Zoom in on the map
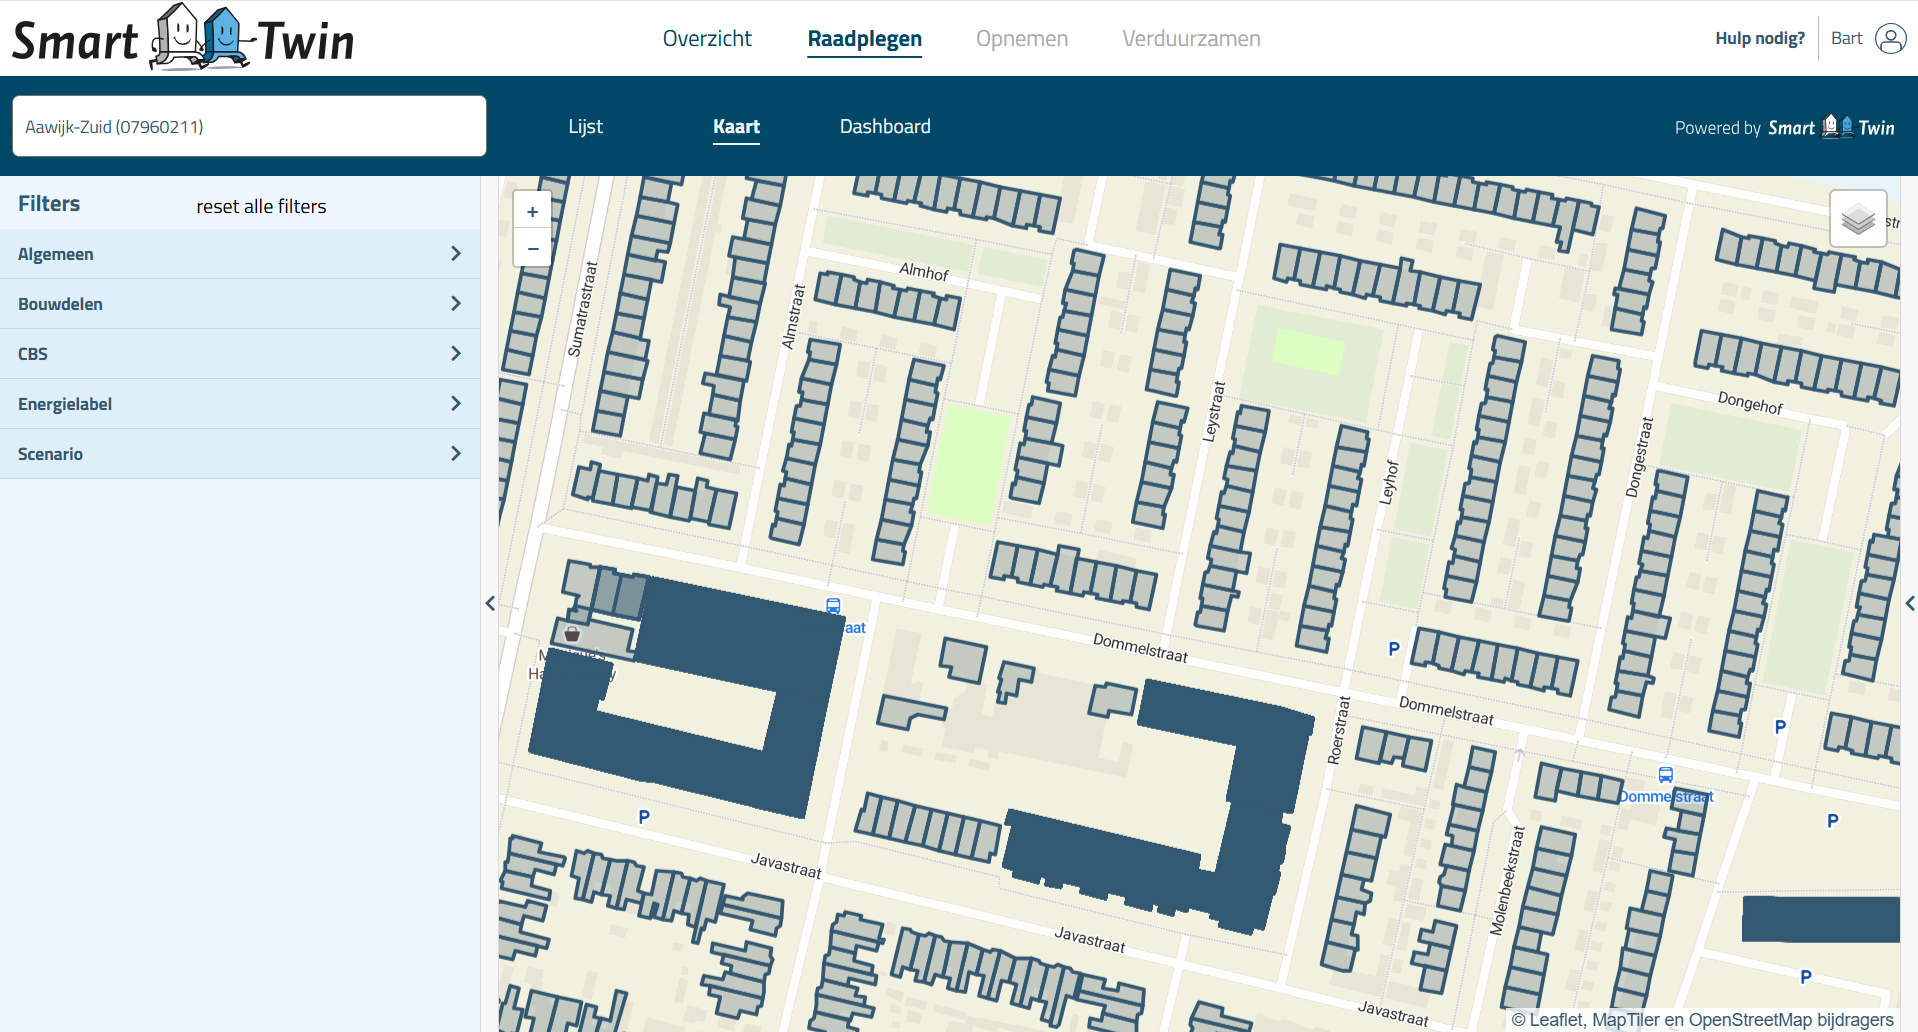 click(x=532, y=212)
